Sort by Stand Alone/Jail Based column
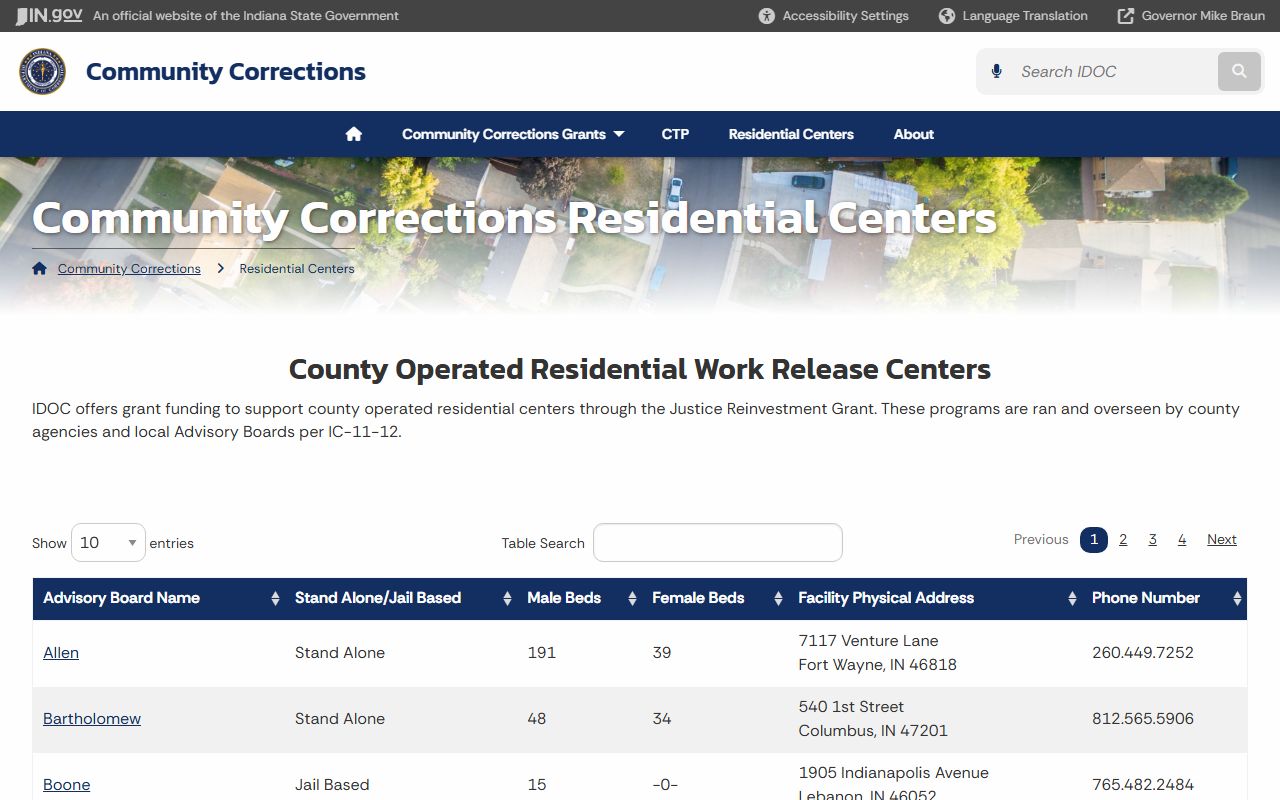The width and height of the screenshot is (1280, 800). click(401, 598)
